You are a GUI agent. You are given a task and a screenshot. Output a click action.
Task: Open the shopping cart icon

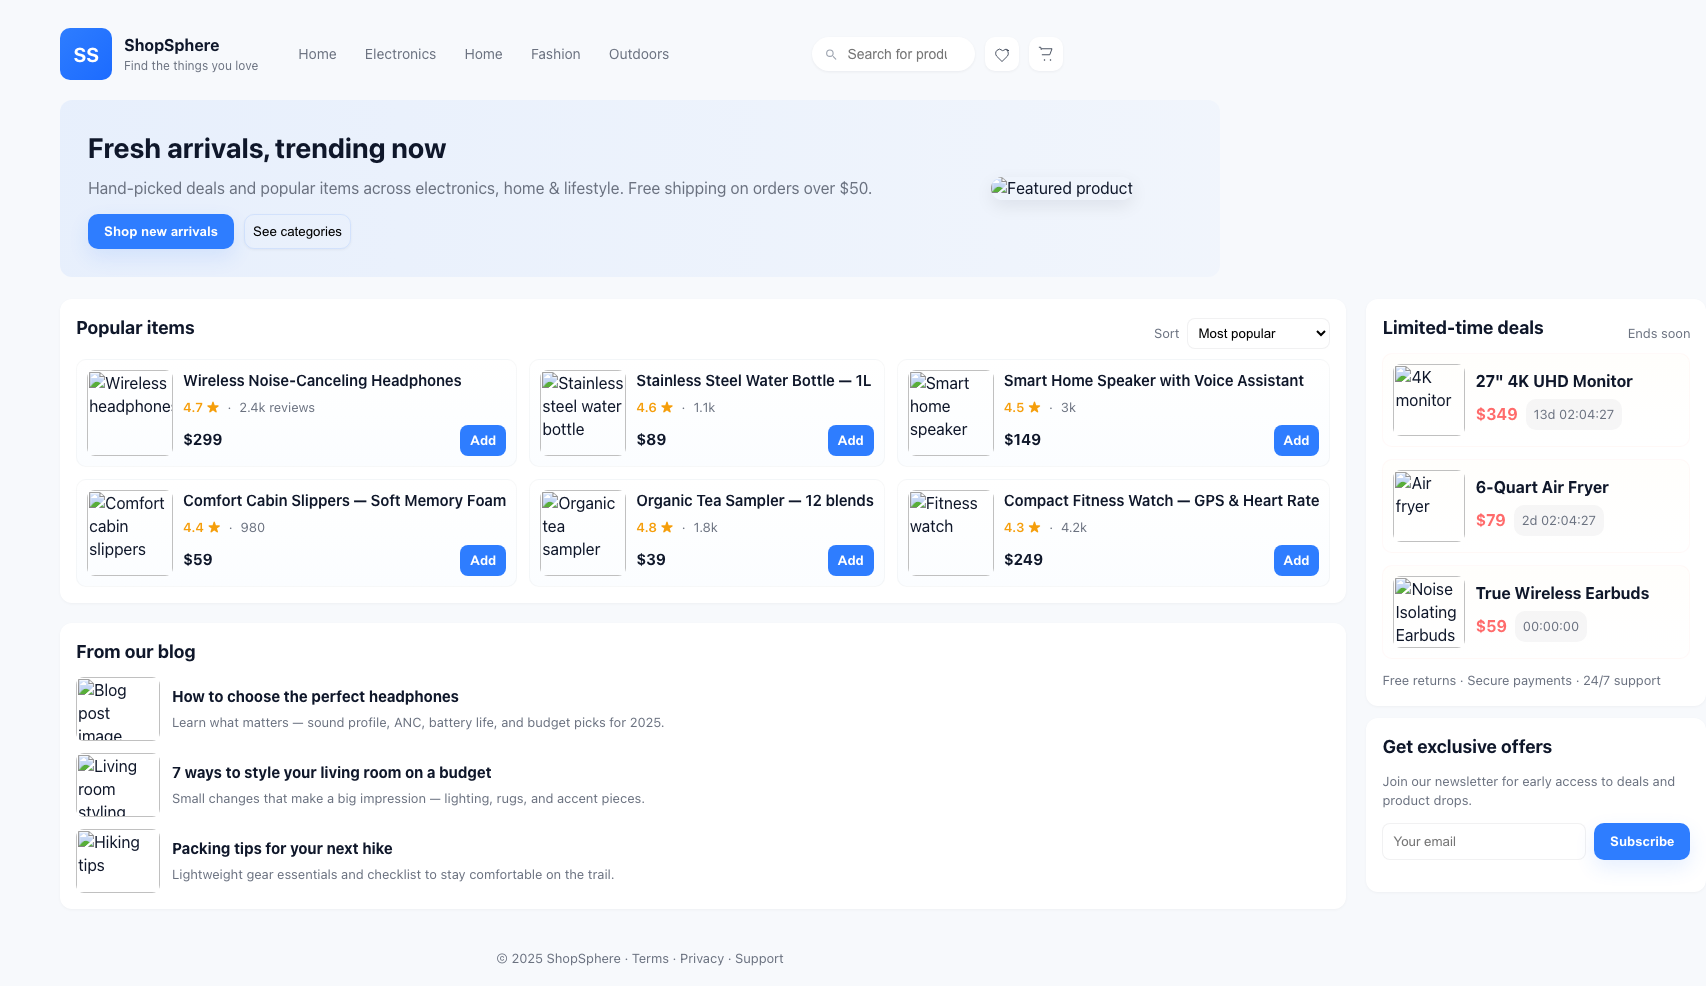point(1045,54)
